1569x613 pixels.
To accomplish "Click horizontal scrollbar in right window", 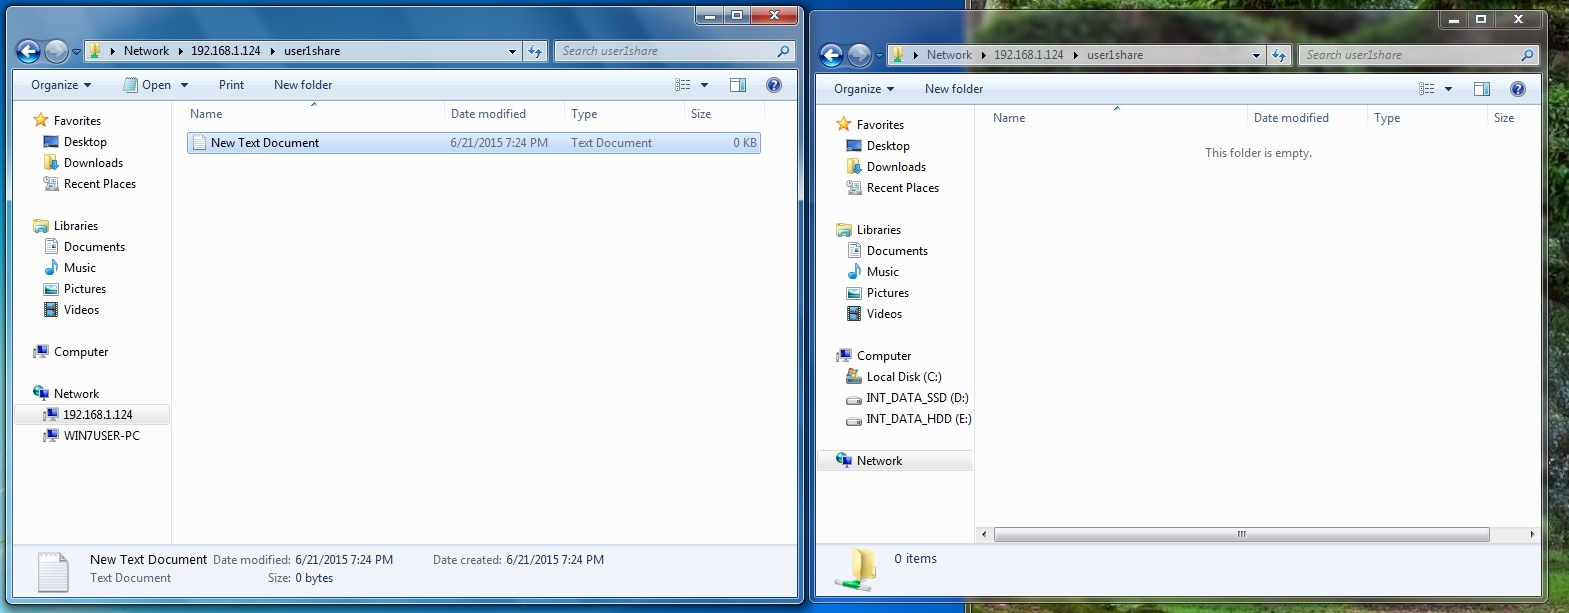I will tap(1241, 534).
